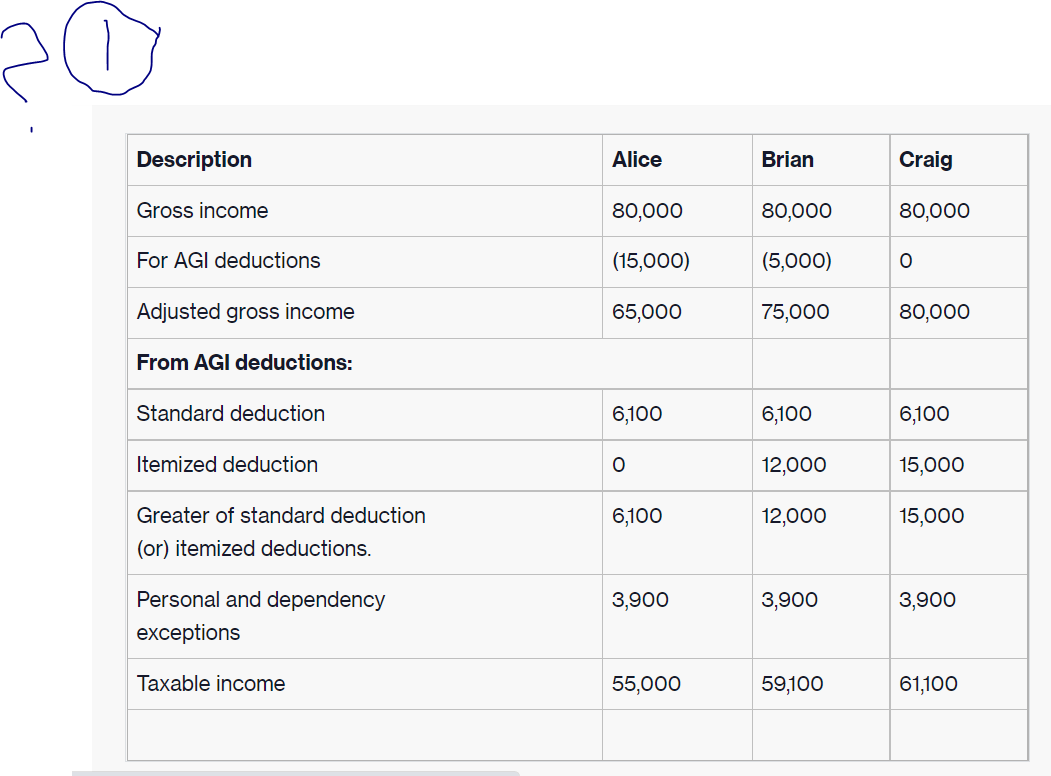
Task: Click the Itemized deduction row label
Action: pos(227,465)
